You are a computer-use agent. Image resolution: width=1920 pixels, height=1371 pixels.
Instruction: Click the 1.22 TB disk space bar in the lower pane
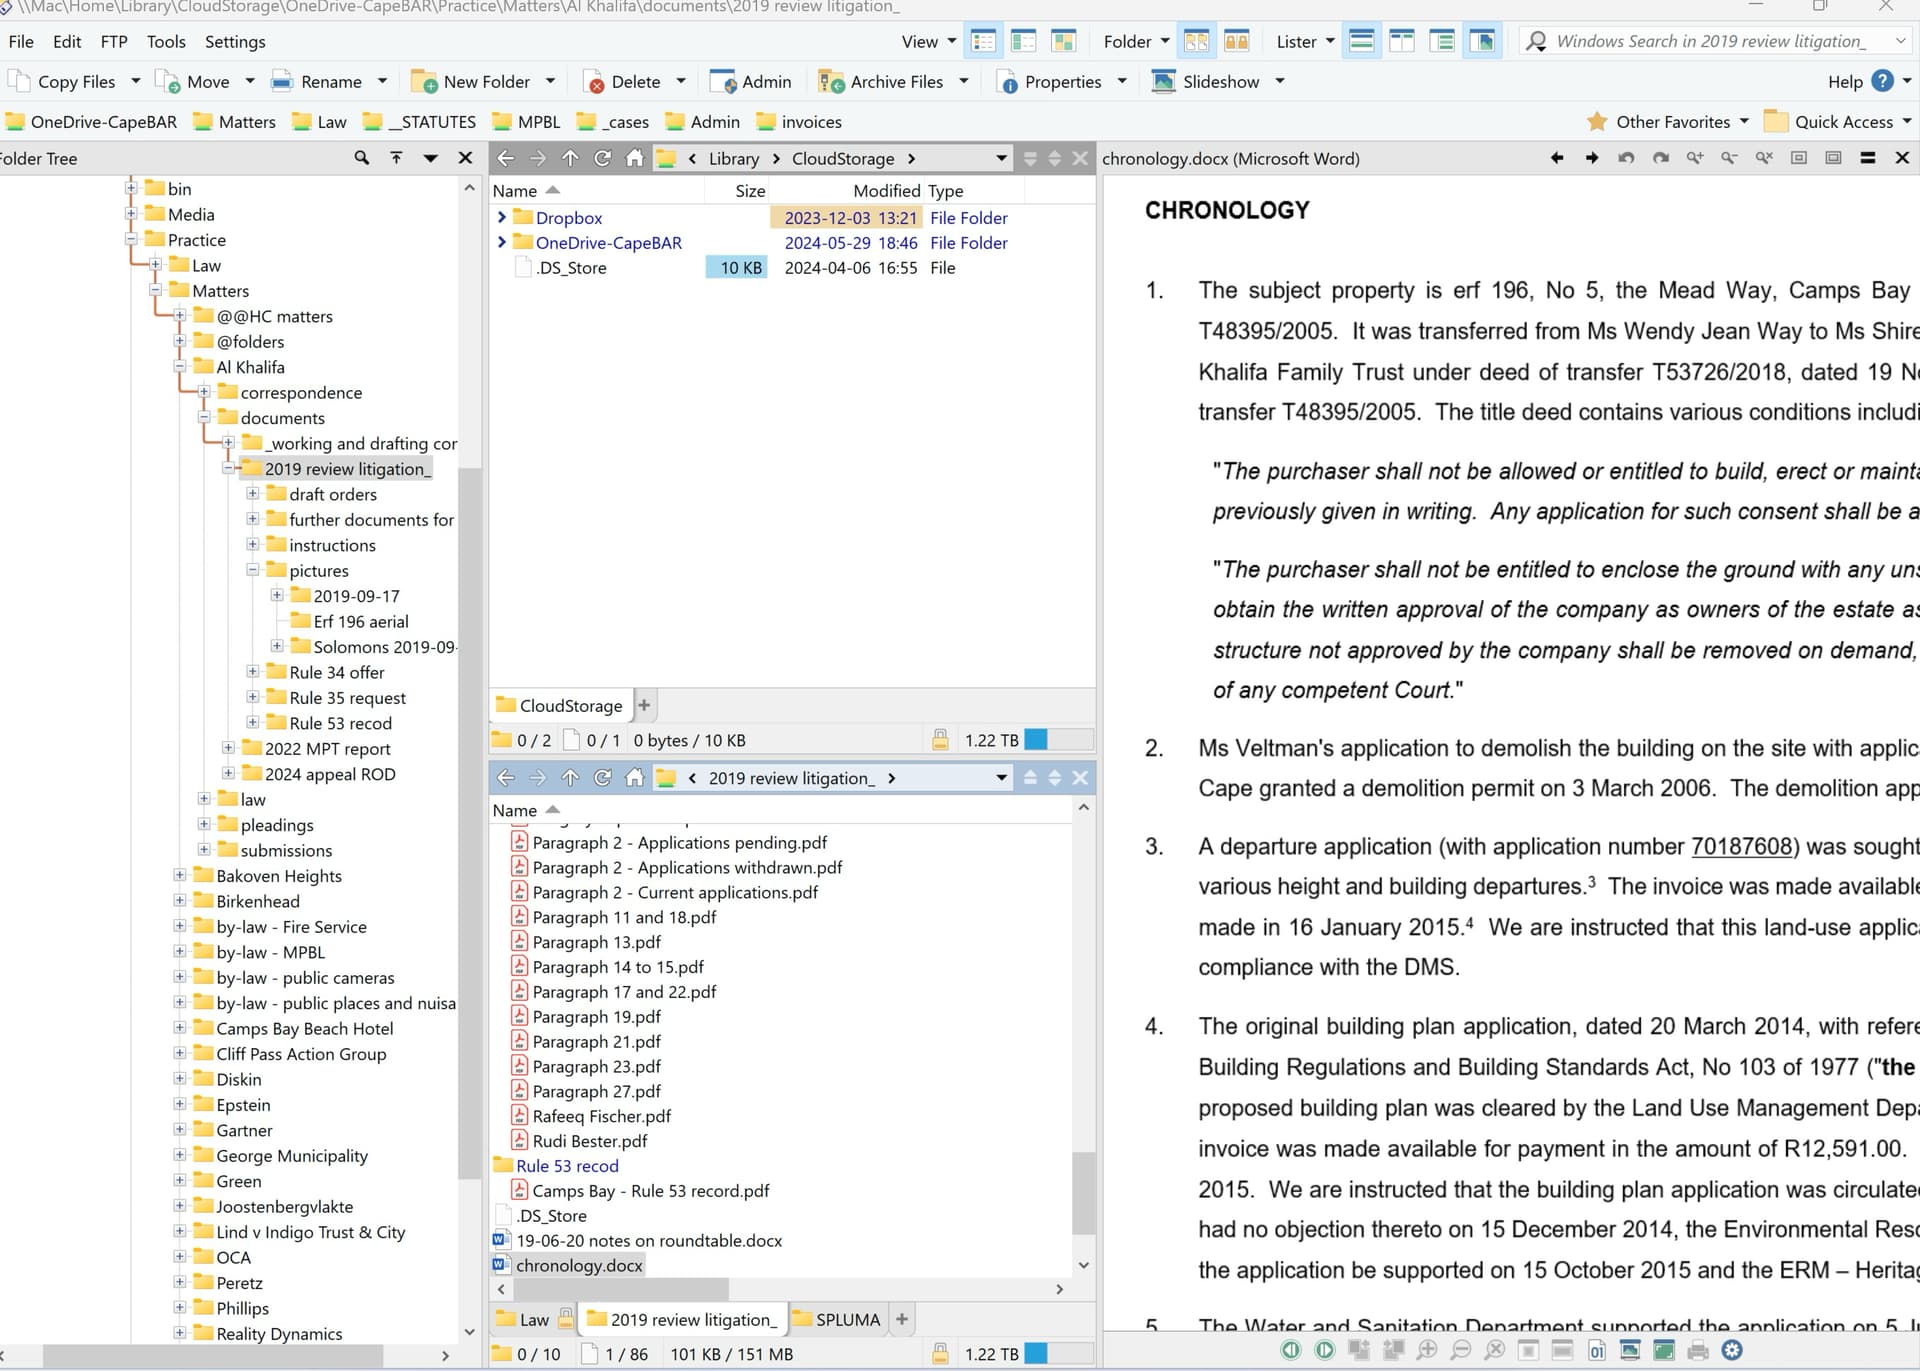tap(1059, 1353)
